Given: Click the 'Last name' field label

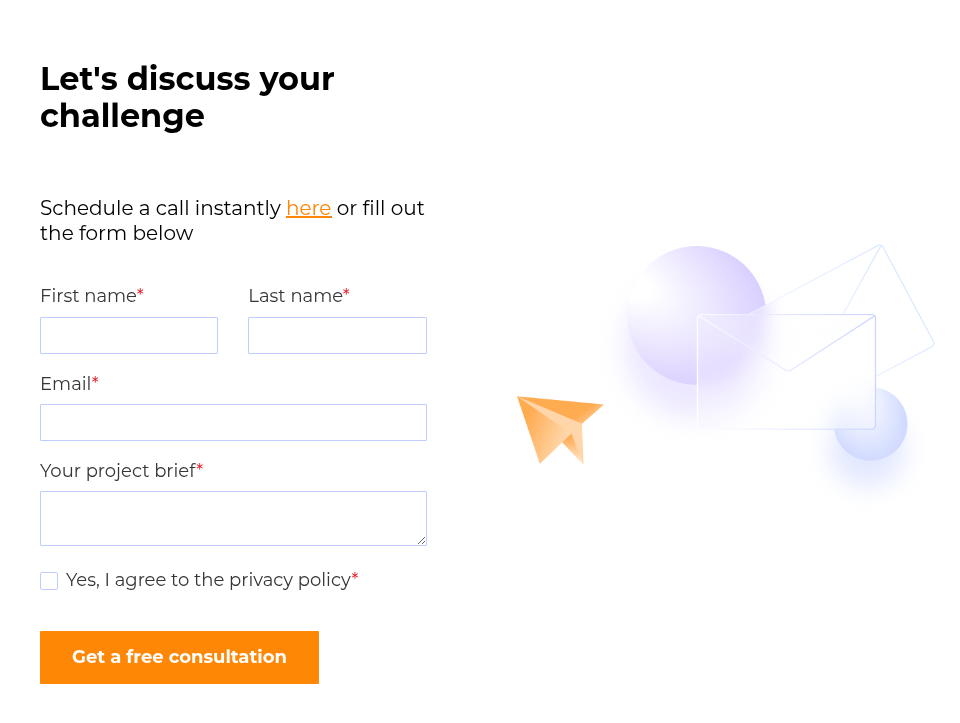Looking at the screenshot, I should click(x=295, y=296).
